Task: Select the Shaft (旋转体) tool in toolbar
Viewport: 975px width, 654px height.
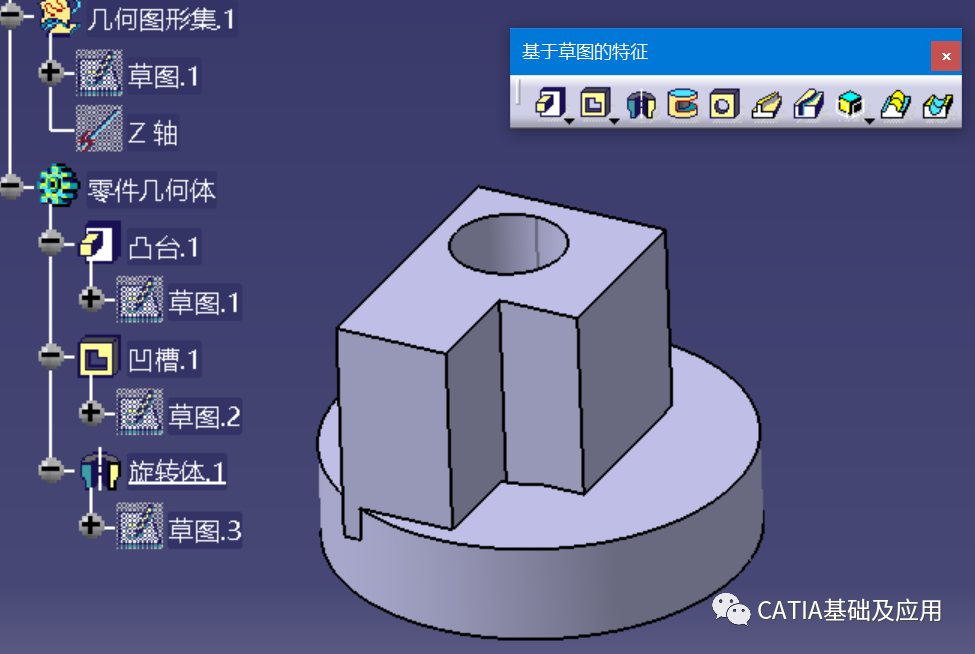Action: point(641,104)
